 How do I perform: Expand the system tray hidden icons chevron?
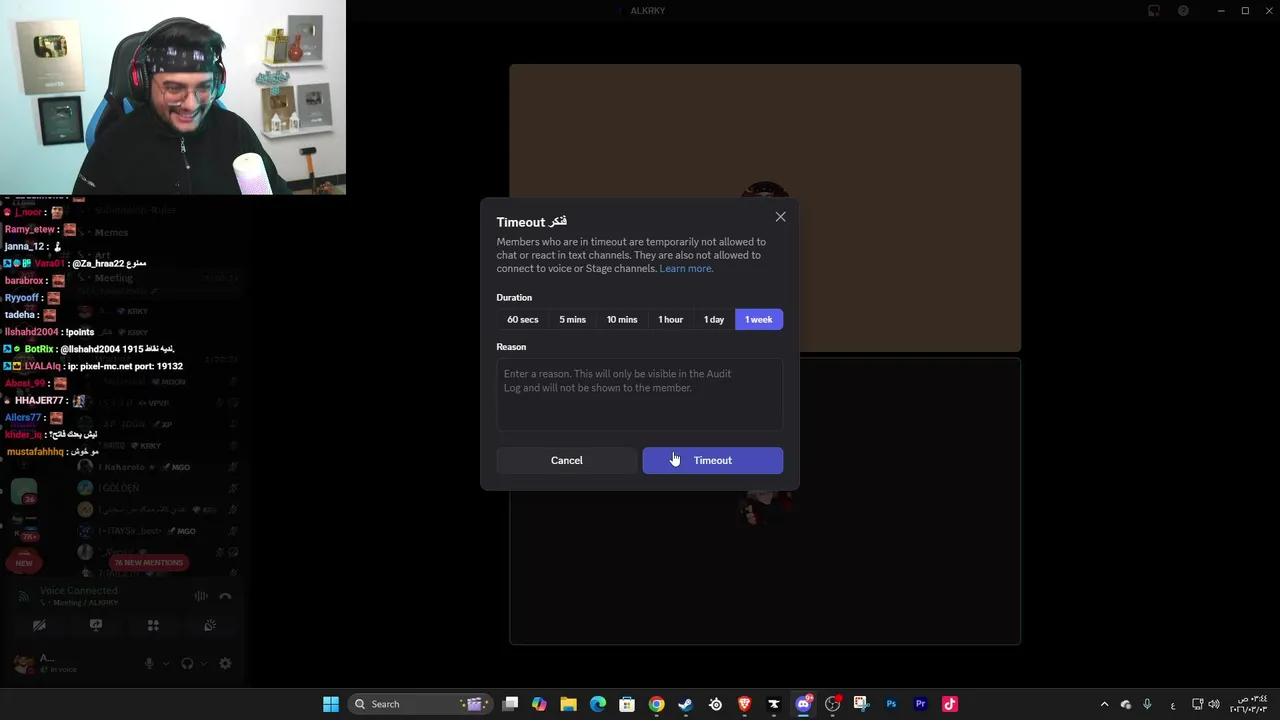tap(1104, 704)
